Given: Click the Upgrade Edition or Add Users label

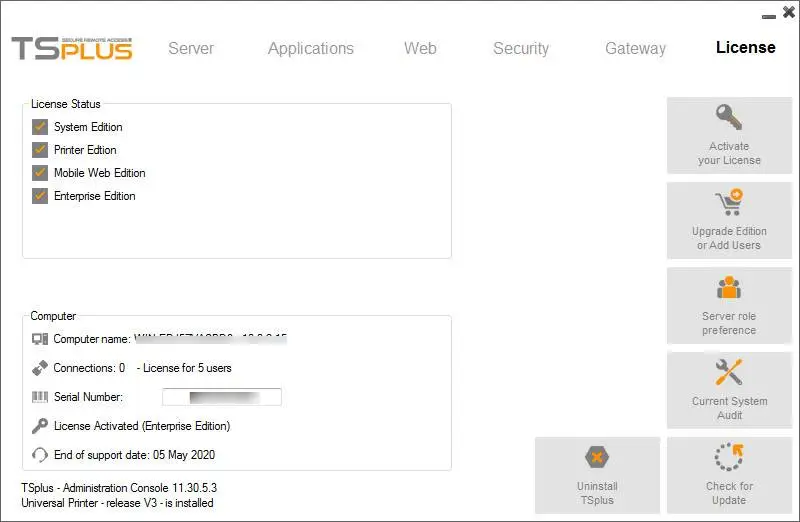Looking at the screenshot, I should click(x=729, y=238).
